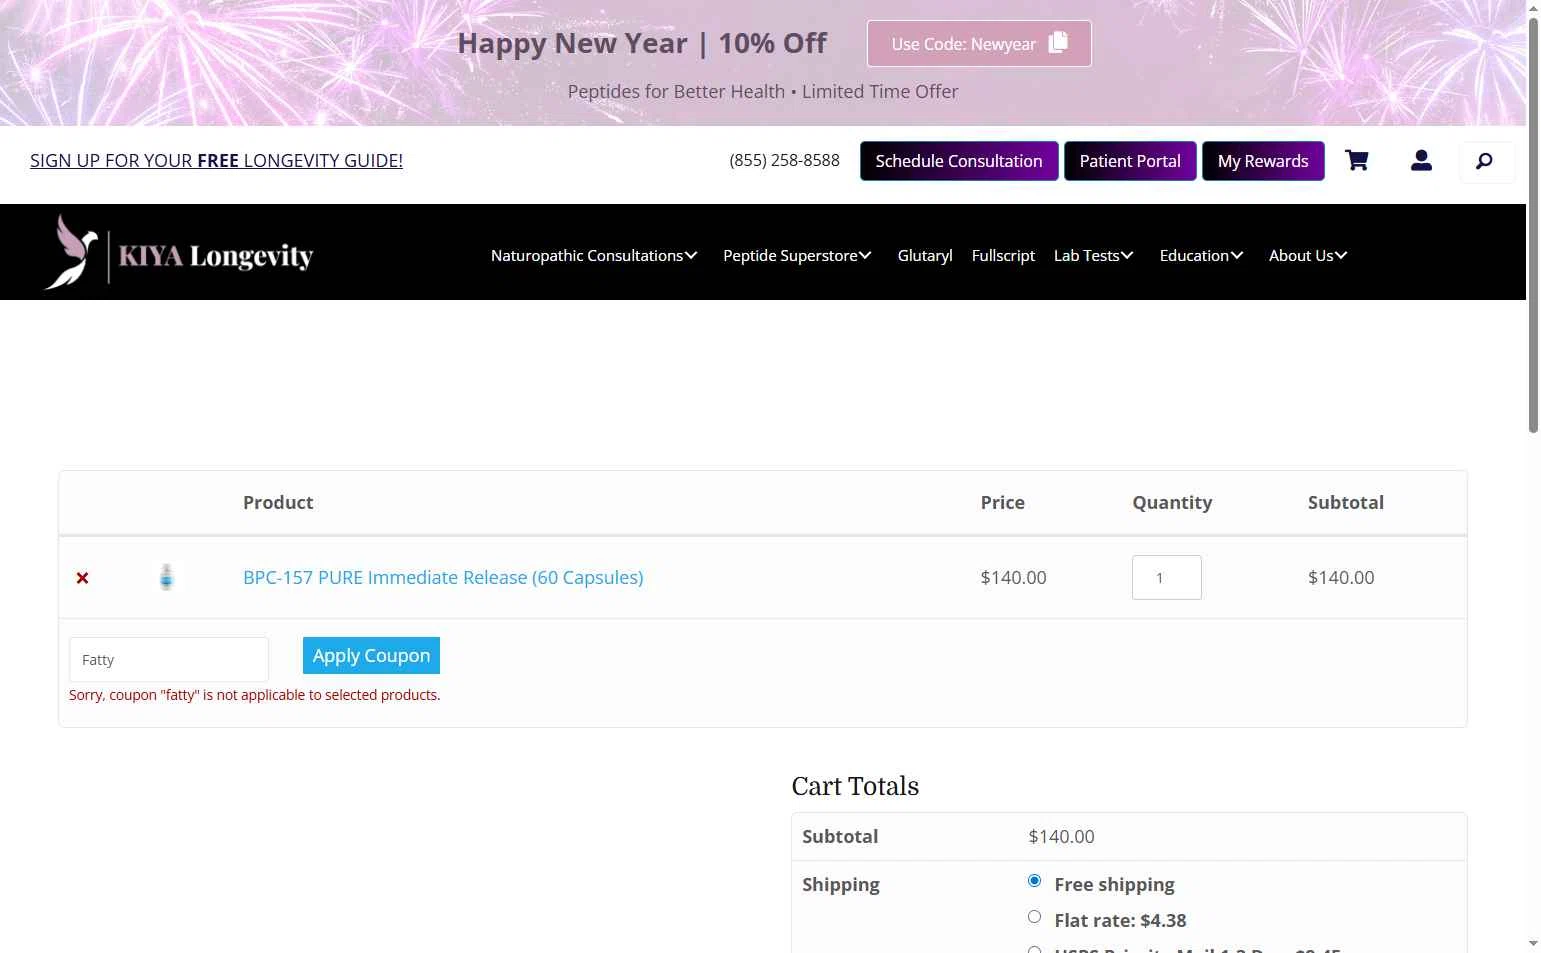Viewport: 1541px width, 953px height.
Task: Click the KIYA Longevity logo
Action: pyautogui.click(x=179, y=253)
